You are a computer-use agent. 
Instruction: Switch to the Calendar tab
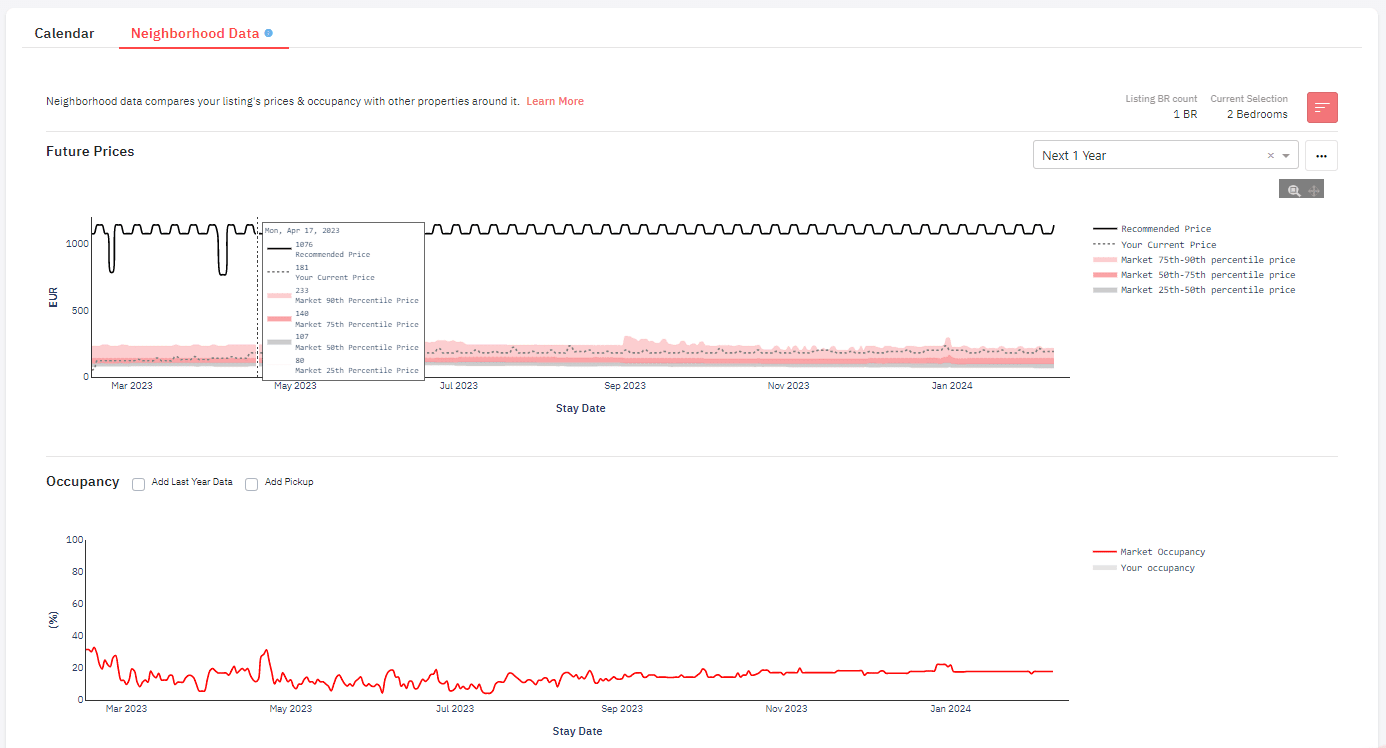click(64, 33)
